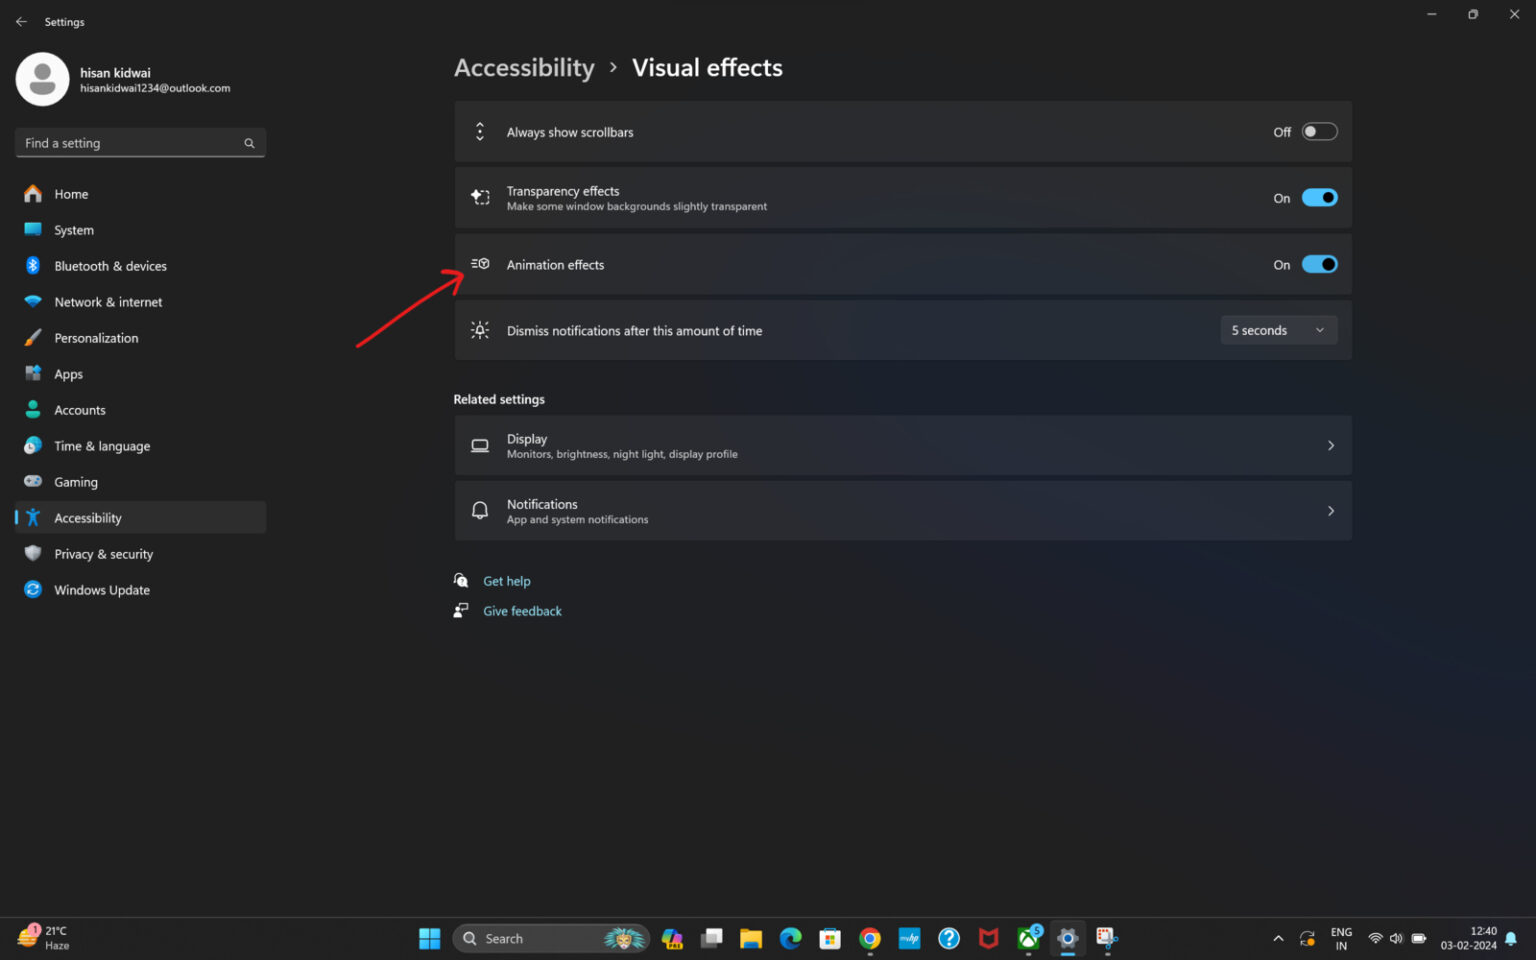Image resolution: width=1536 pixels, height=960 pixels.
Task: Toggle off Transparency effects
Action: coord(1319,197)
